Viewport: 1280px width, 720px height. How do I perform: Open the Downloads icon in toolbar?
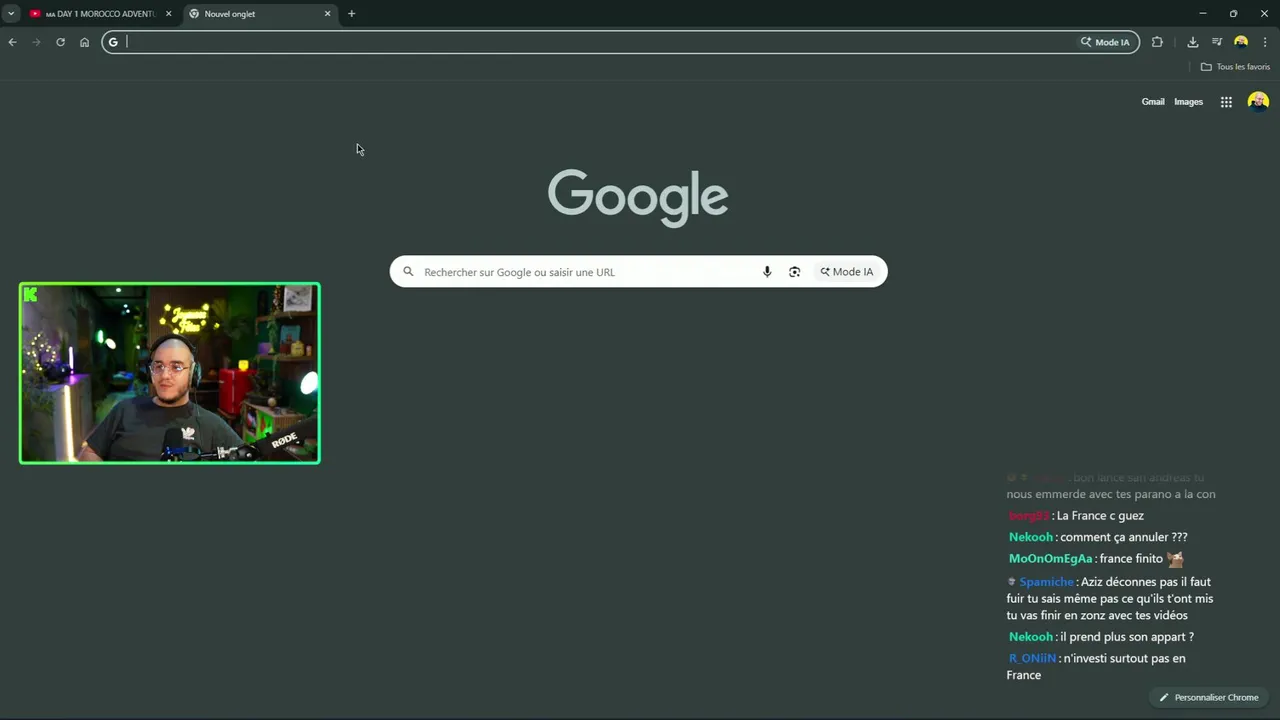1193,42
